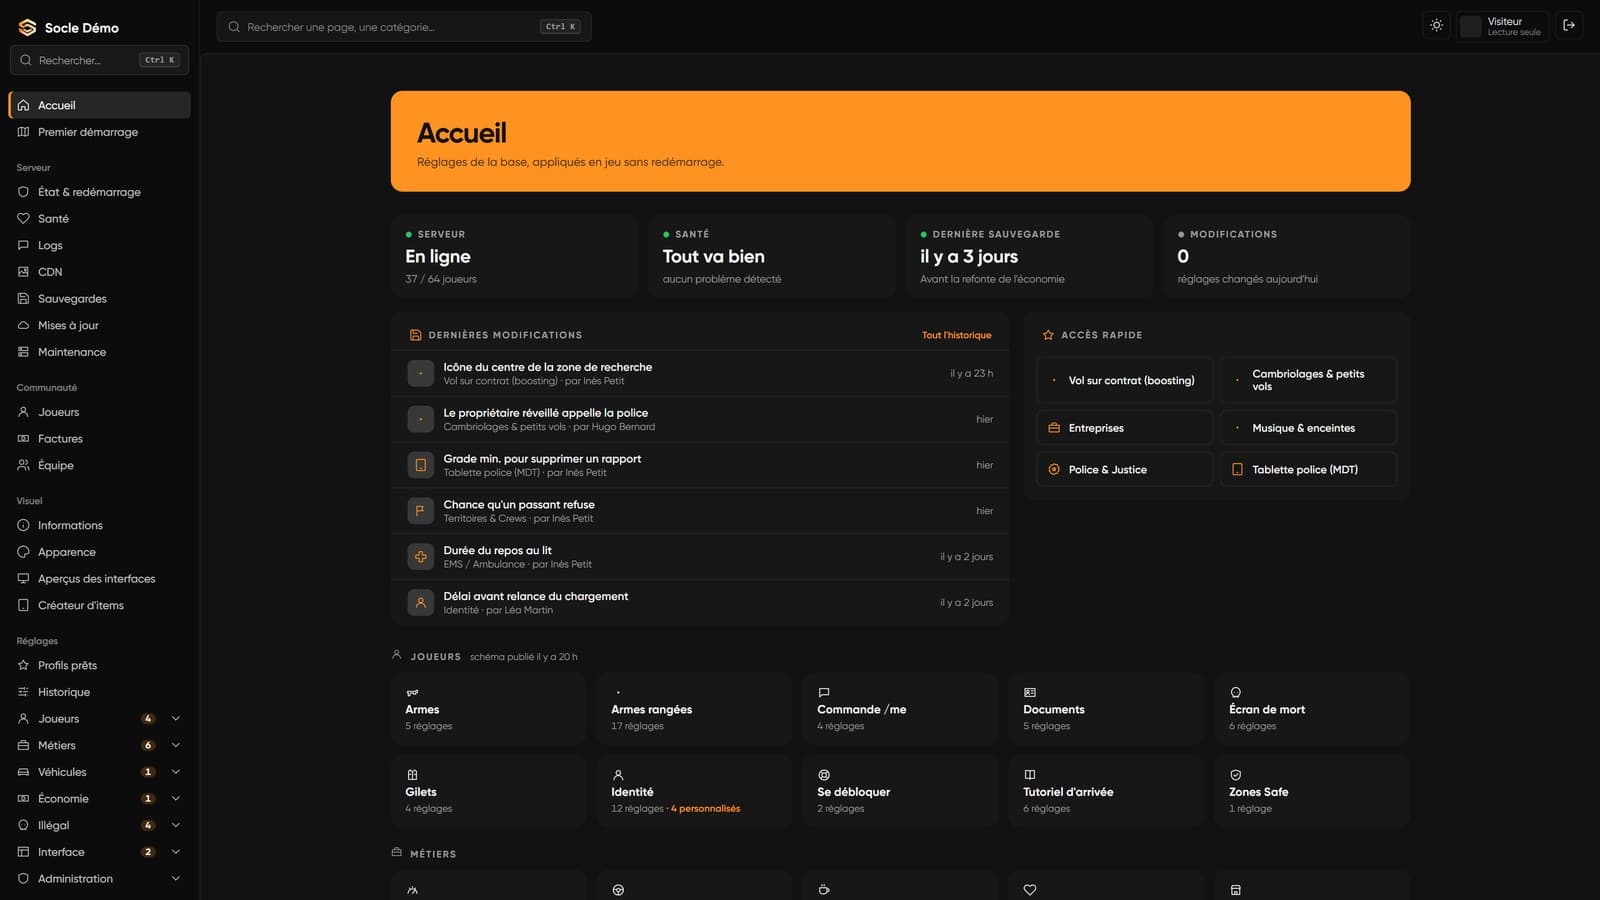Open Factures under Communauté
This screenshot has width=1600, height=900.
point(99,438)
